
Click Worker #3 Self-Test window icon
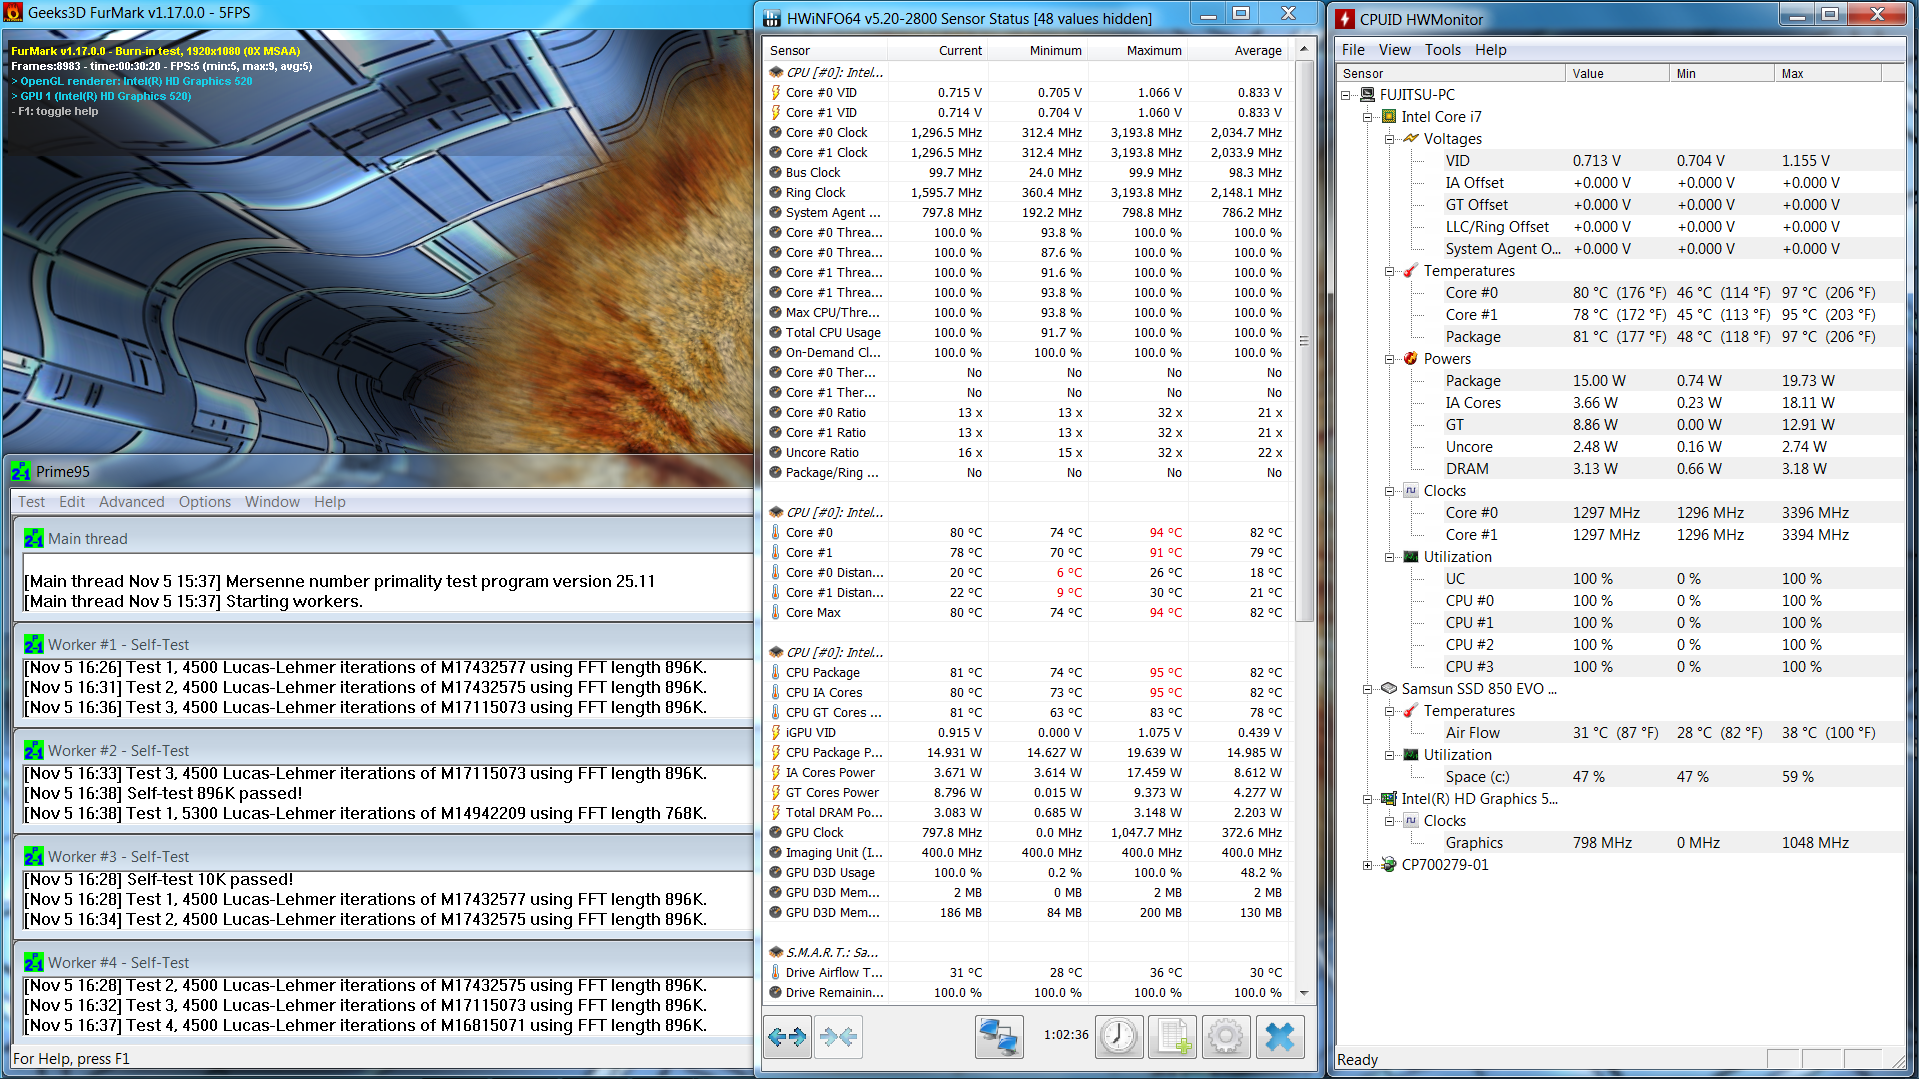(x=34, y=856)
